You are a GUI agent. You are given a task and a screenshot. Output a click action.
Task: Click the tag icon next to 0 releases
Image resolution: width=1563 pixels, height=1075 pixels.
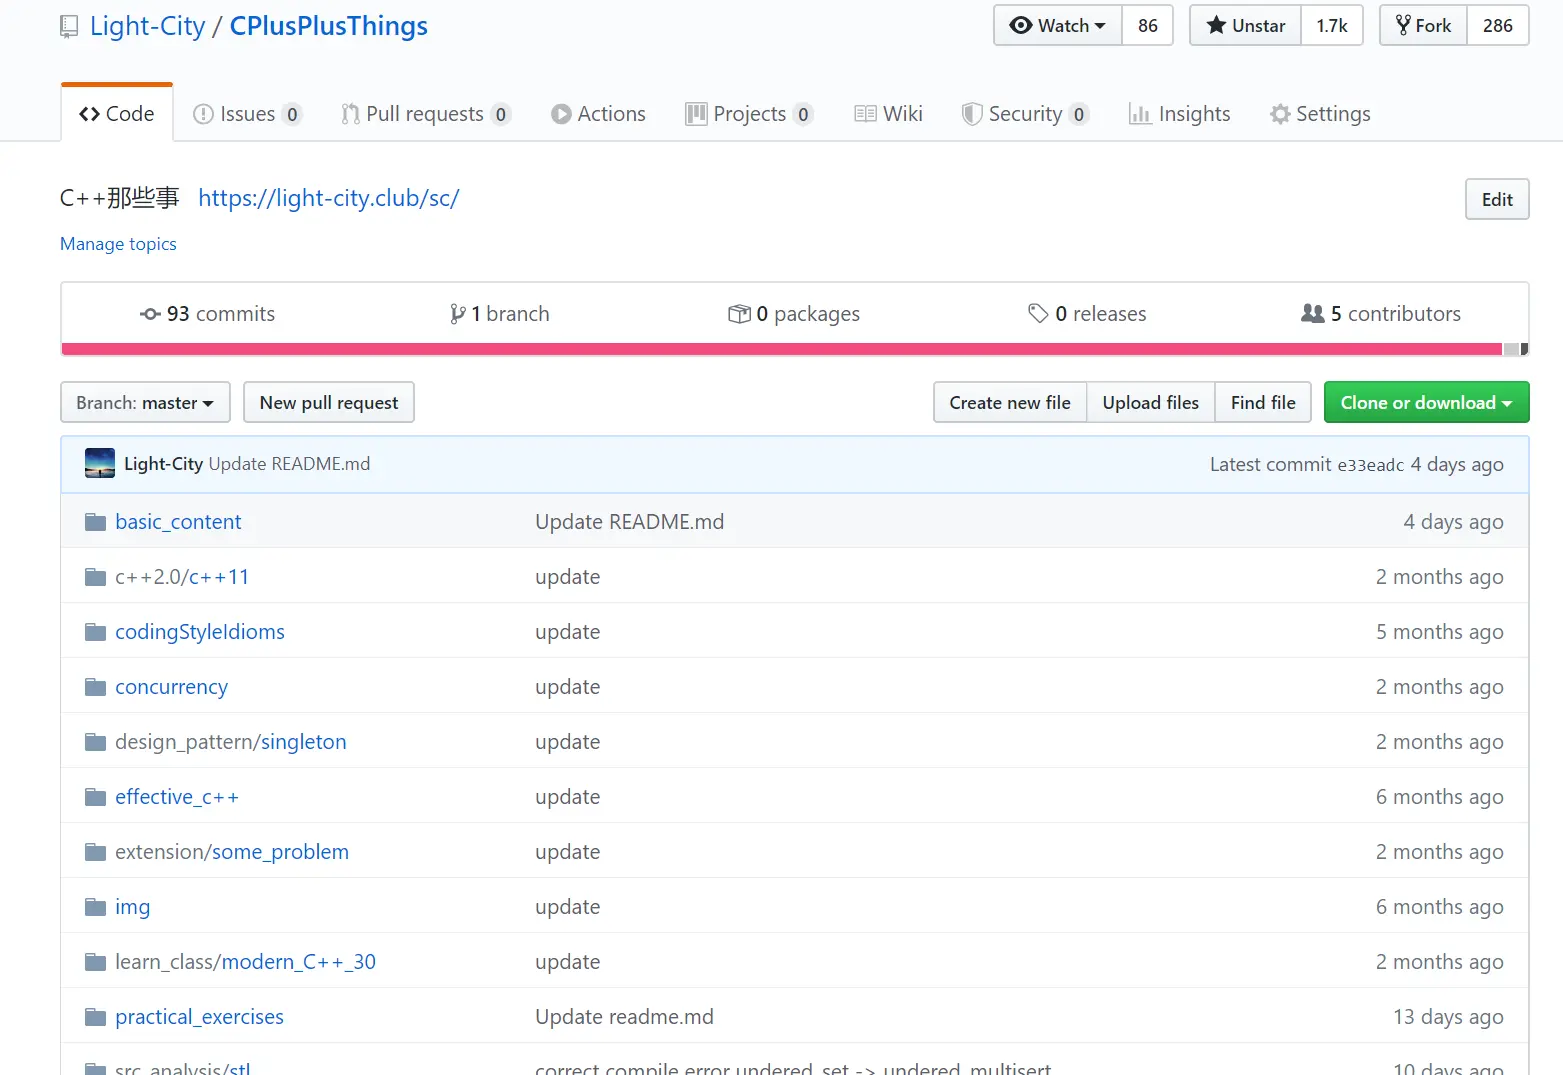pos(1038,314)
